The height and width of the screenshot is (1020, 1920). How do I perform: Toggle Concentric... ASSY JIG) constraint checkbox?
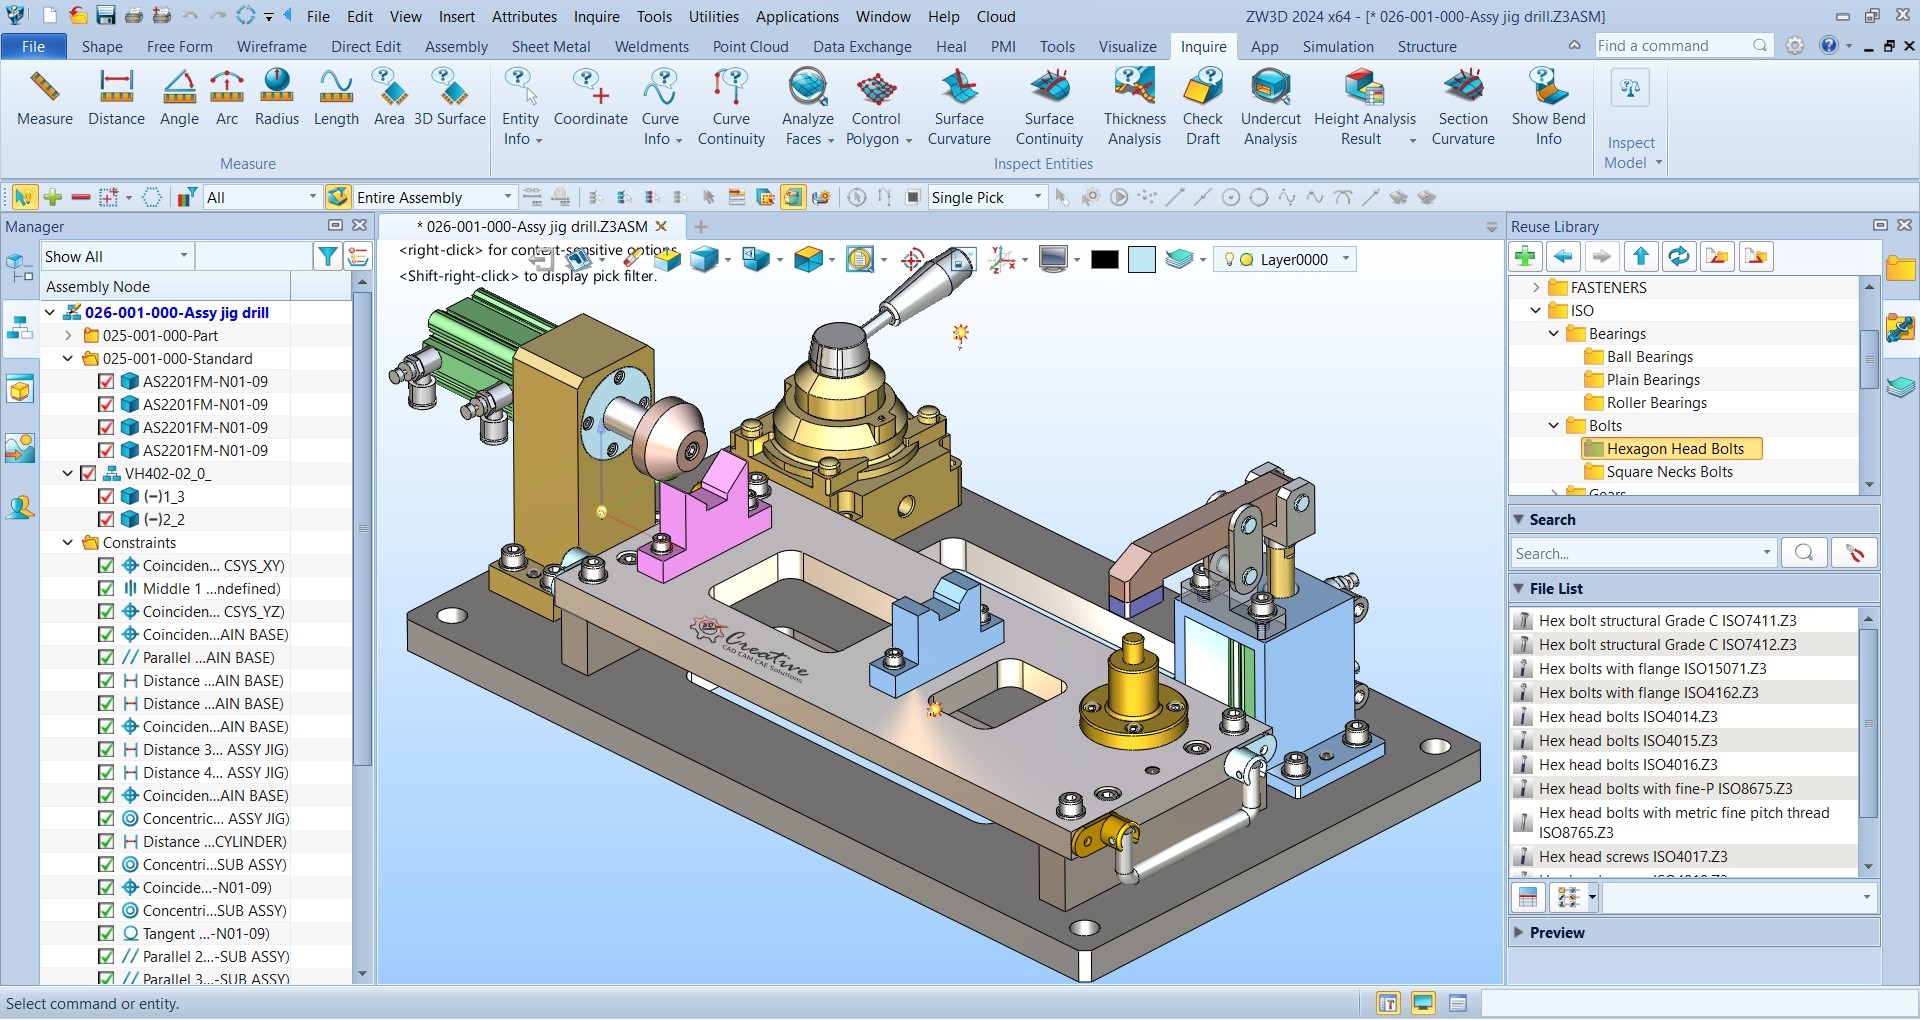click(x=106, y=818)
